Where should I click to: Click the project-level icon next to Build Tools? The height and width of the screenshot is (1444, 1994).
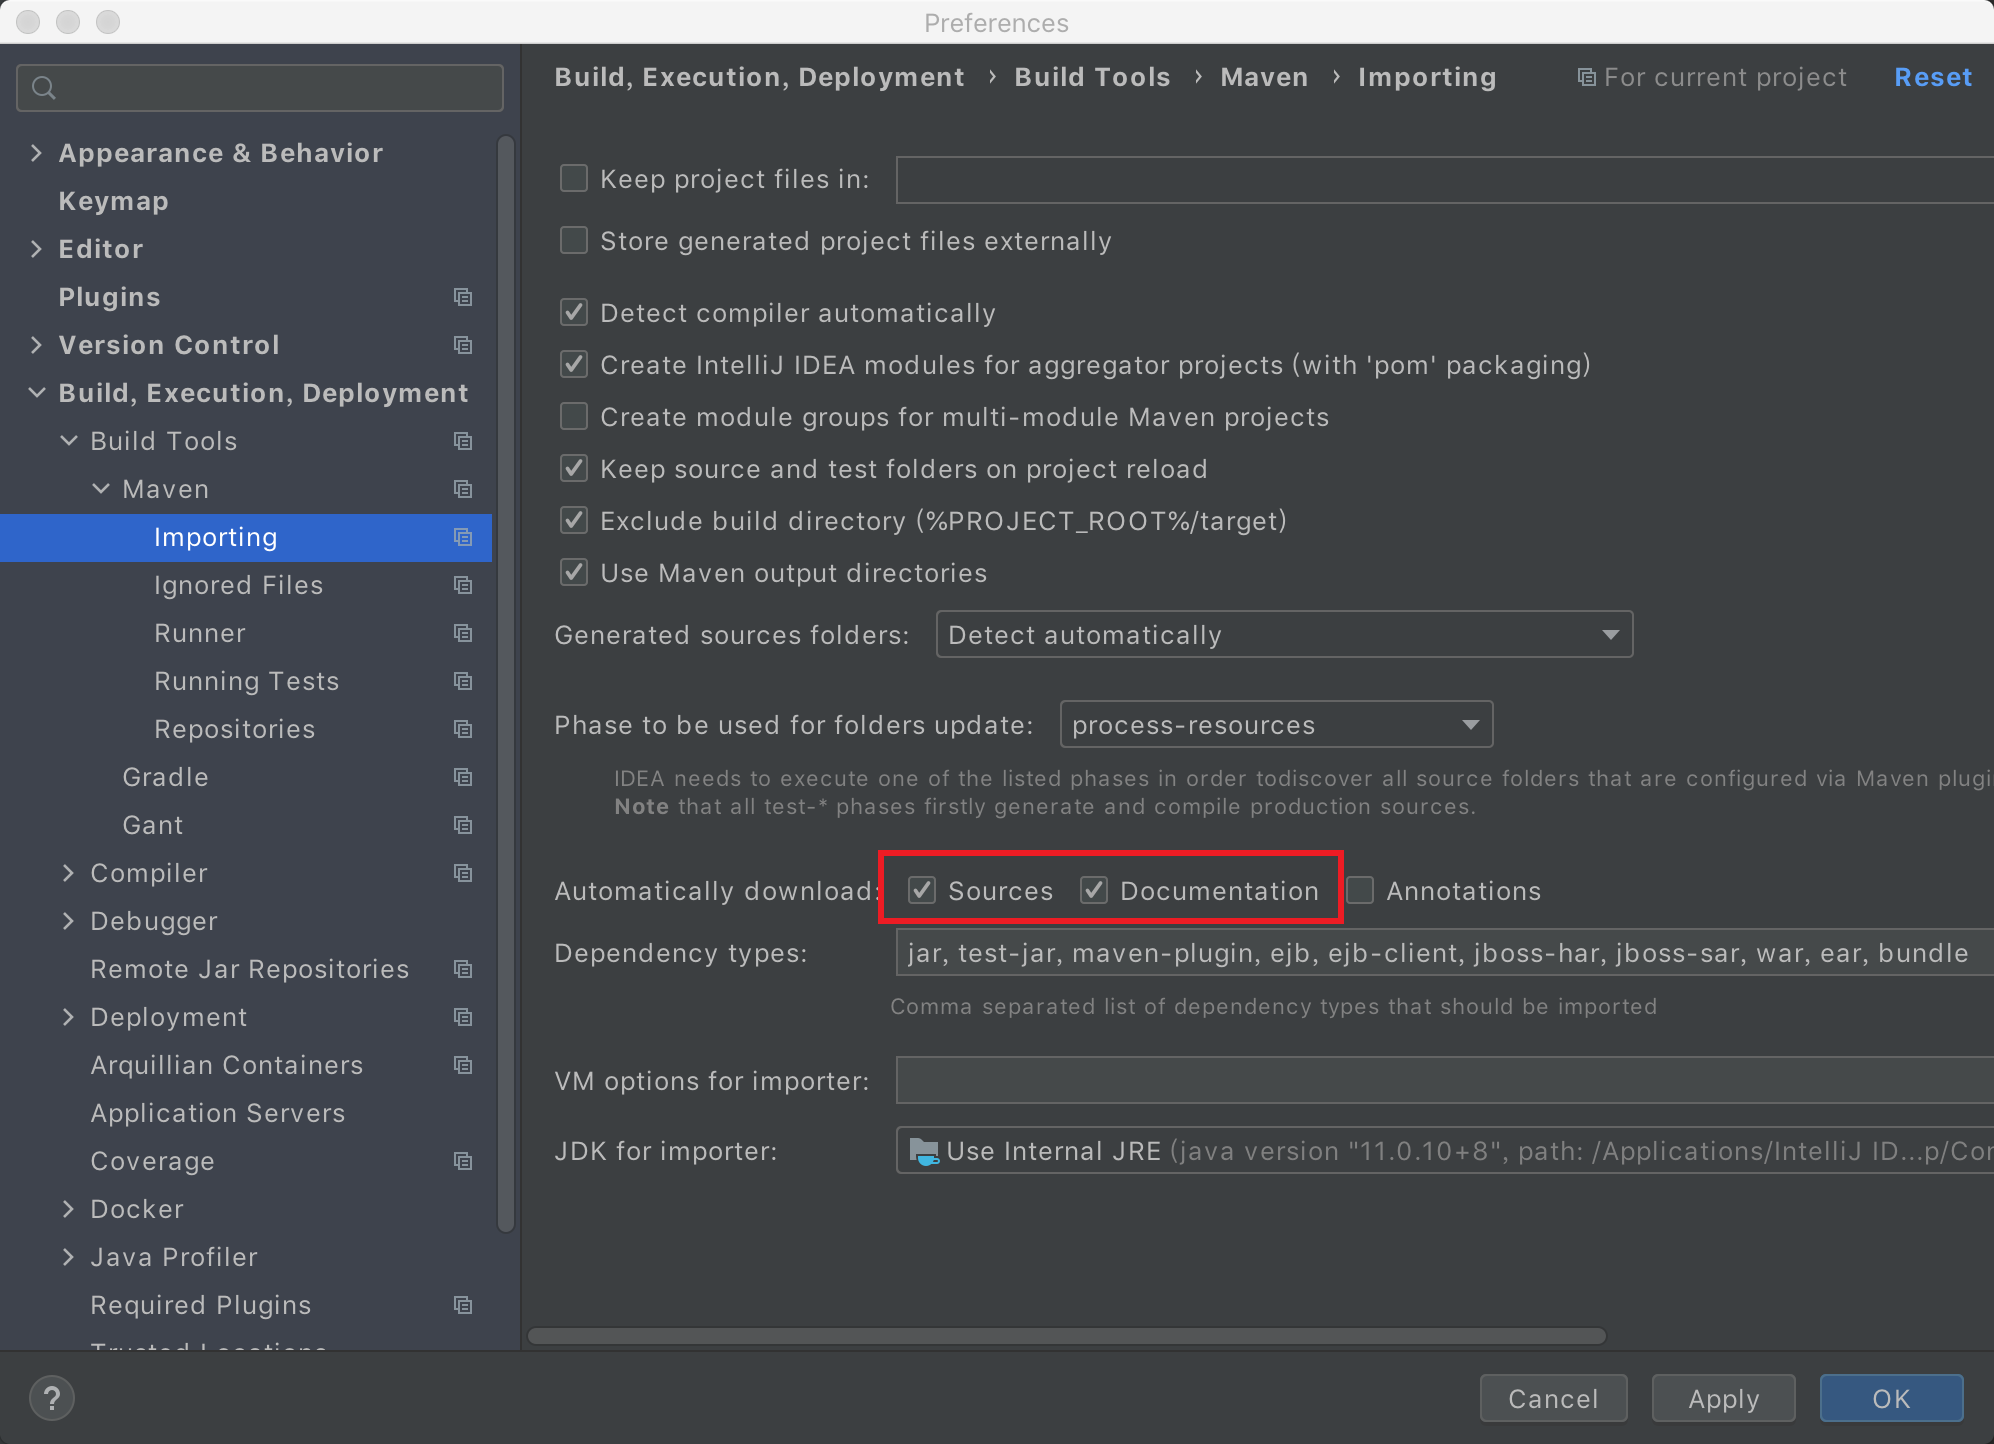click(462, 441)
